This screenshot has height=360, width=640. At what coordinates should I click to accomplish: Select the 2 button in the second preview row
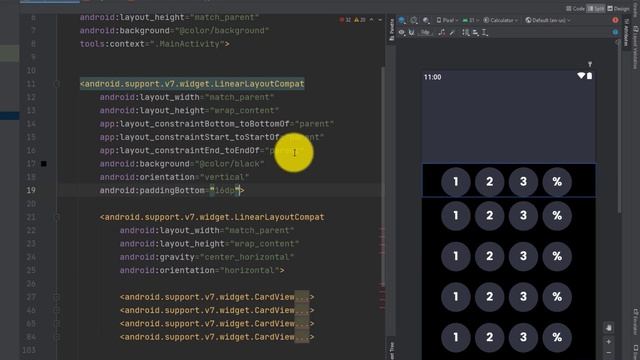pyautogui.click(x=489, y=216)
